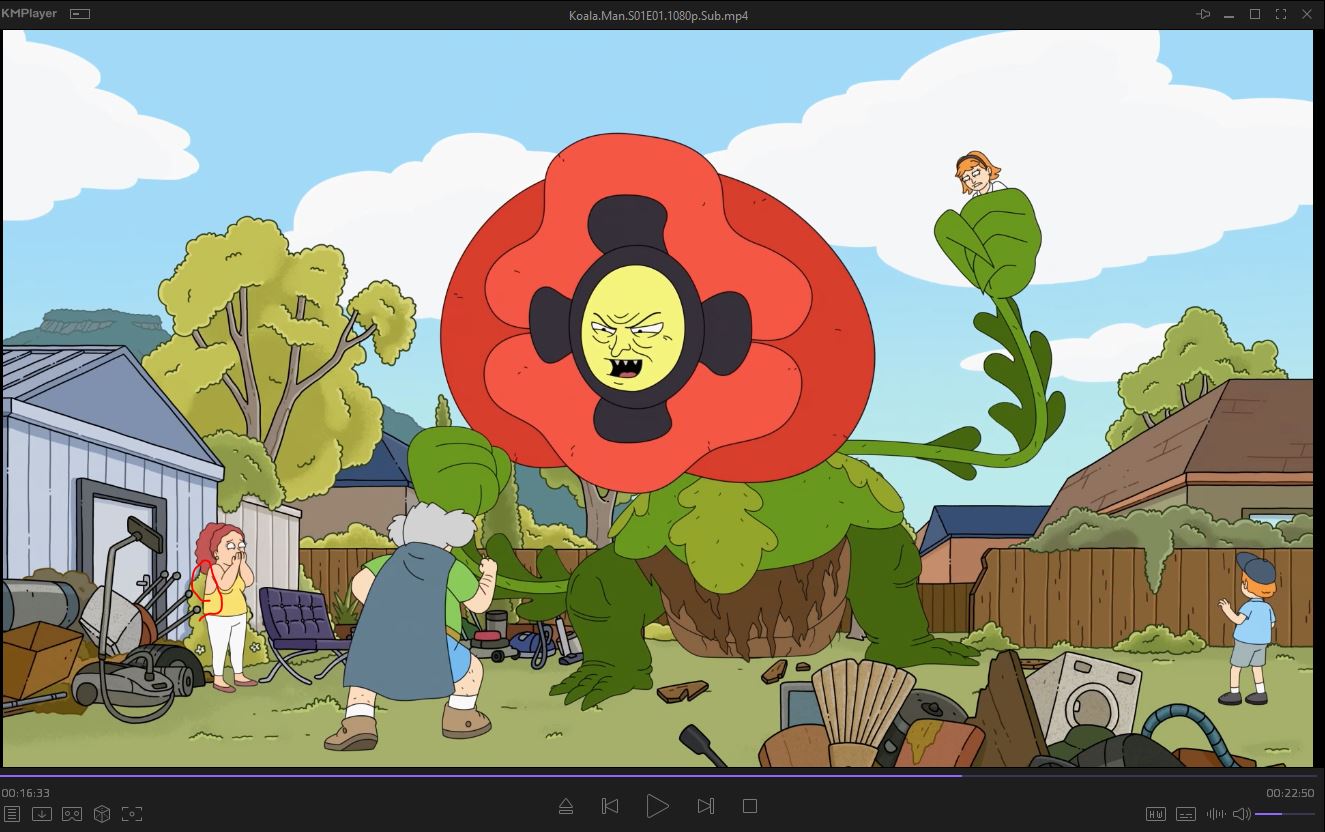Image resolution: width=1325 pixels, height=832 pixels.
Task: Click the download video icon
Action: (42, 814)
